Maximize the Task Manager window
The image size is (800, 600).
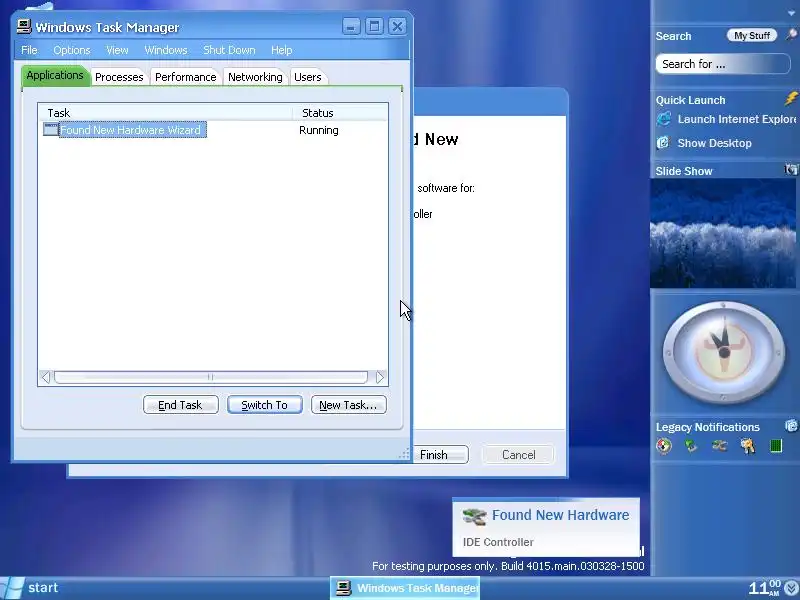pos(374,27)
